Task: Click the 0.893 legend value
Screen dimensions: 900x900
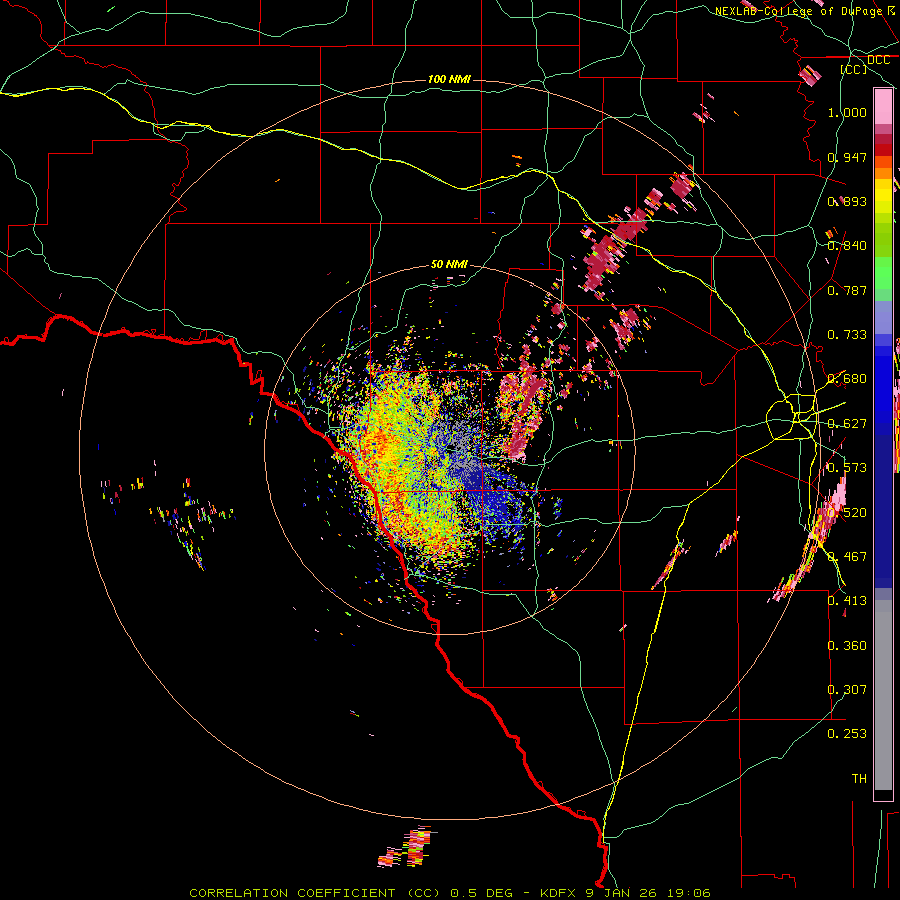Action: (x=847, y=201)
